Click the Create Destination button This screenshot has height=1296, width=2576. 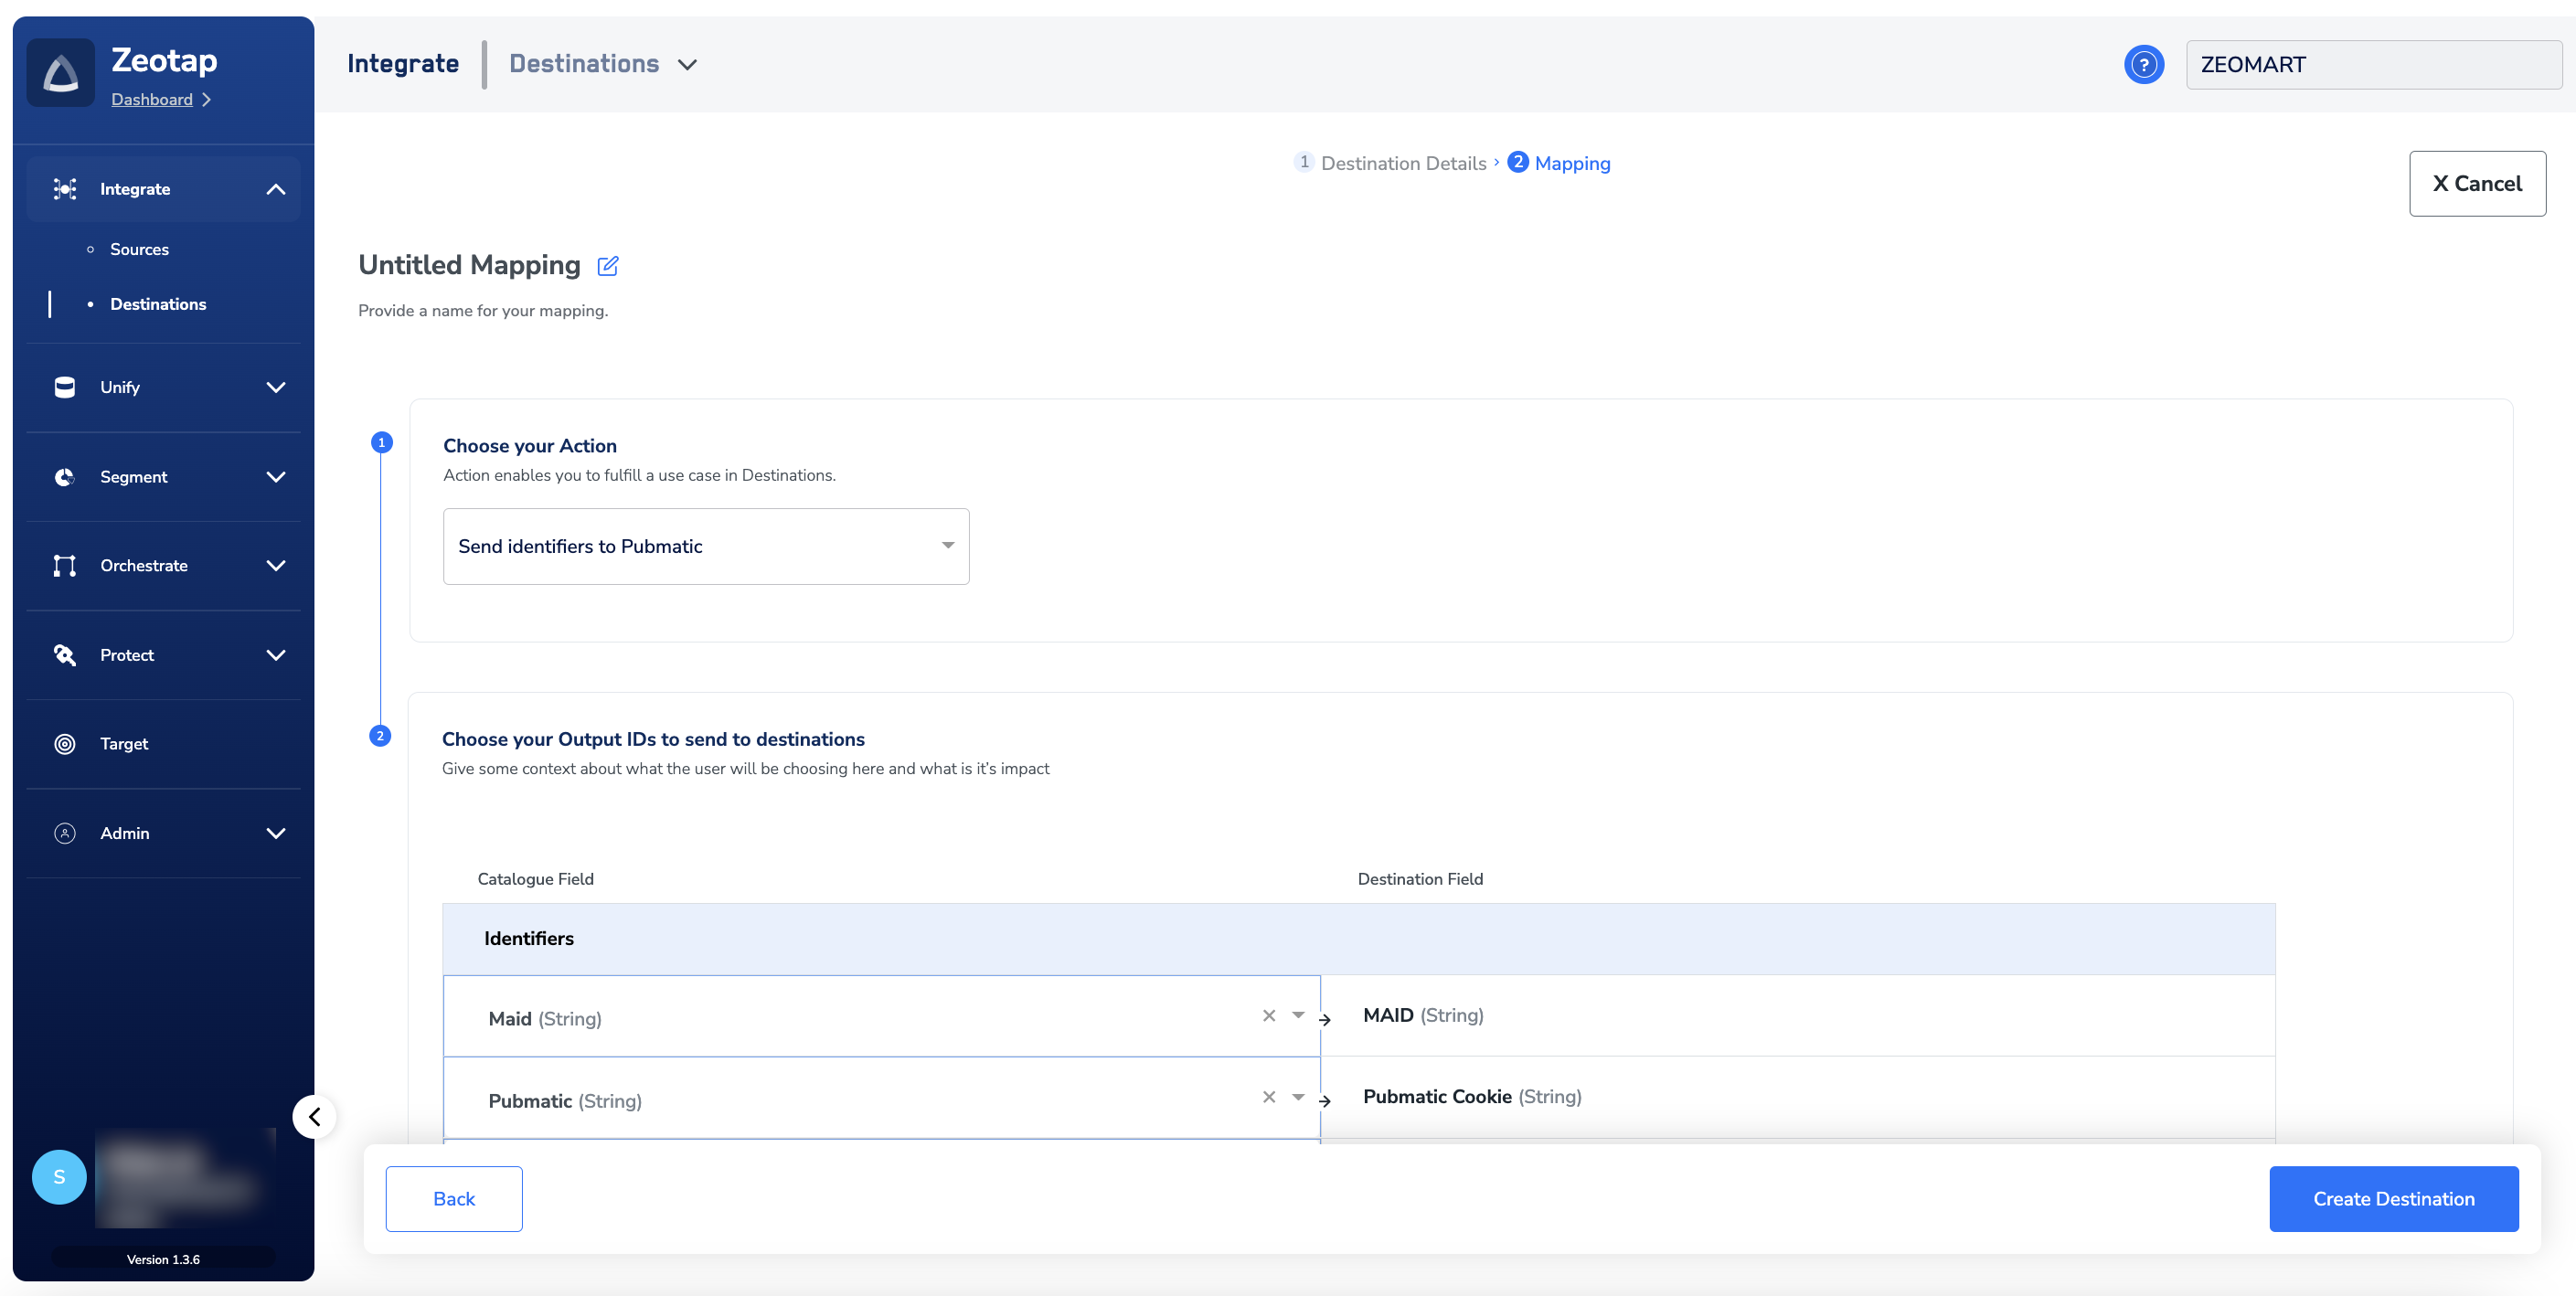(x=2393, y=1199)
